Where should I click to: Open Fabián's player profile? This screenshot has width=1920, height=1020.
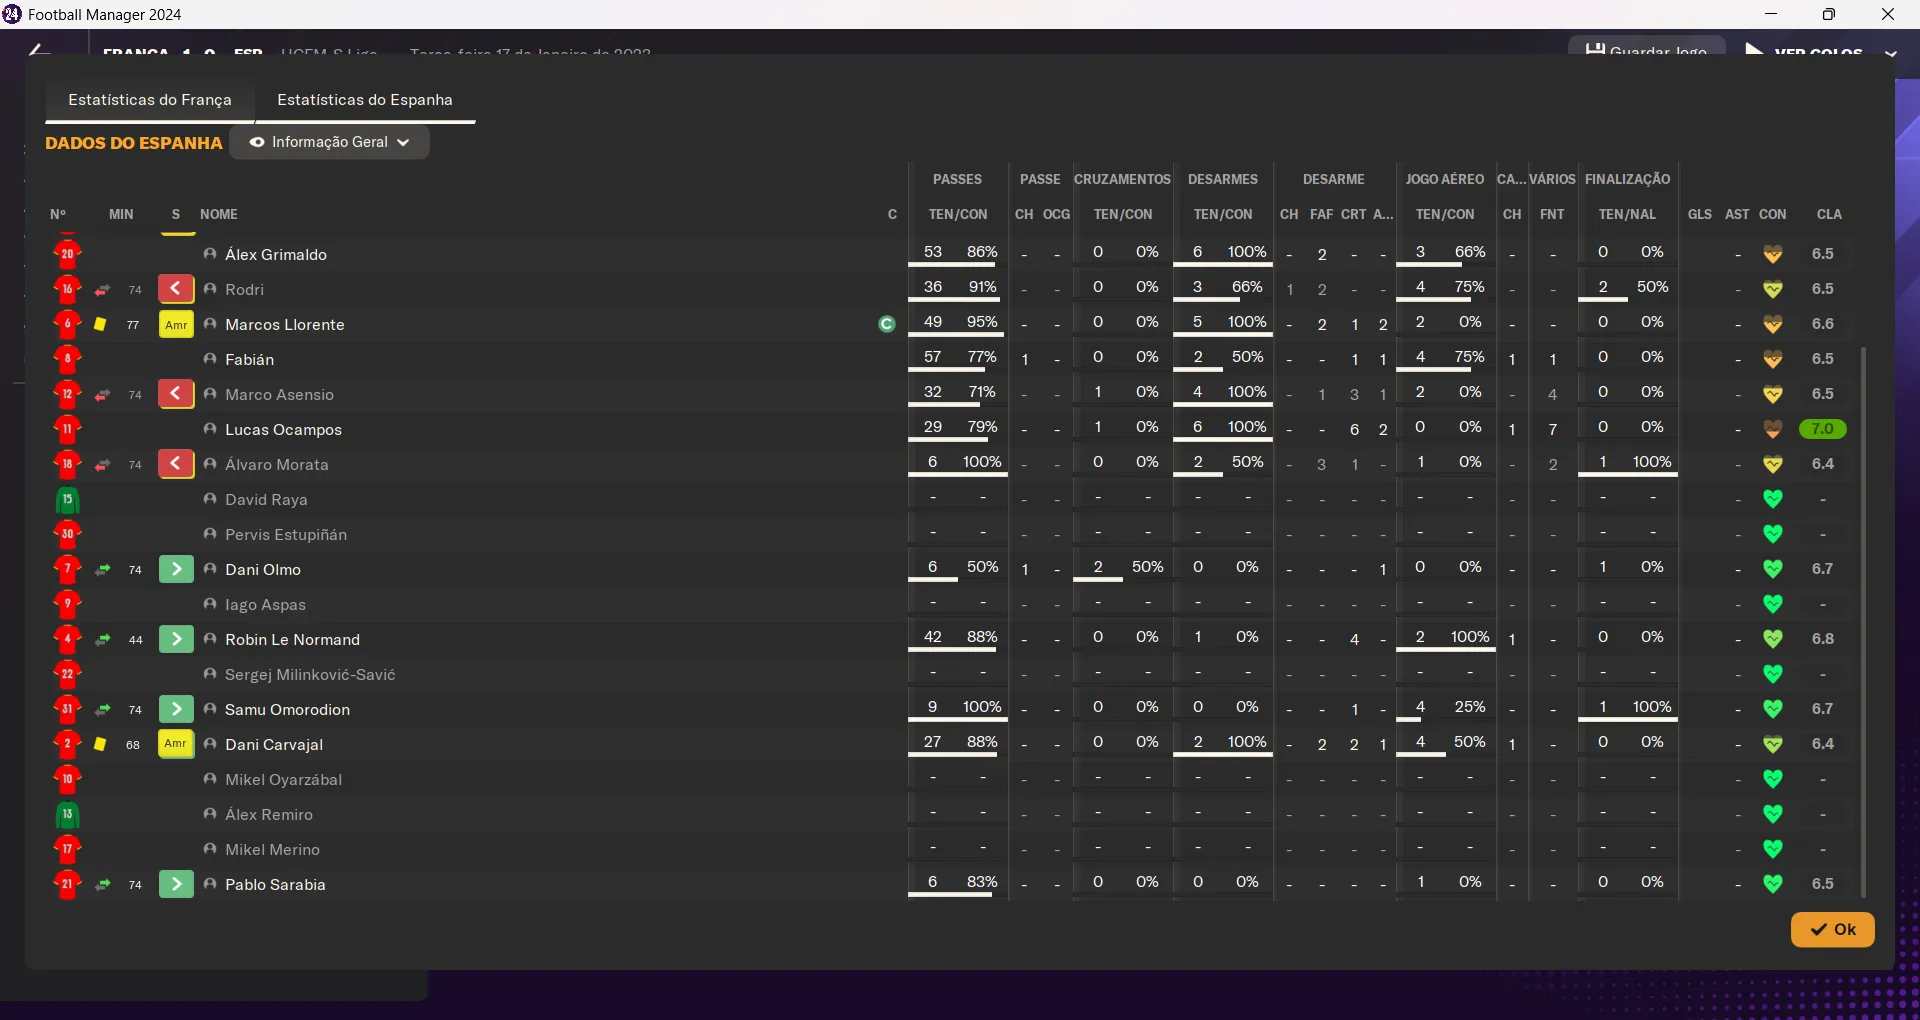(x=249, y=359)
